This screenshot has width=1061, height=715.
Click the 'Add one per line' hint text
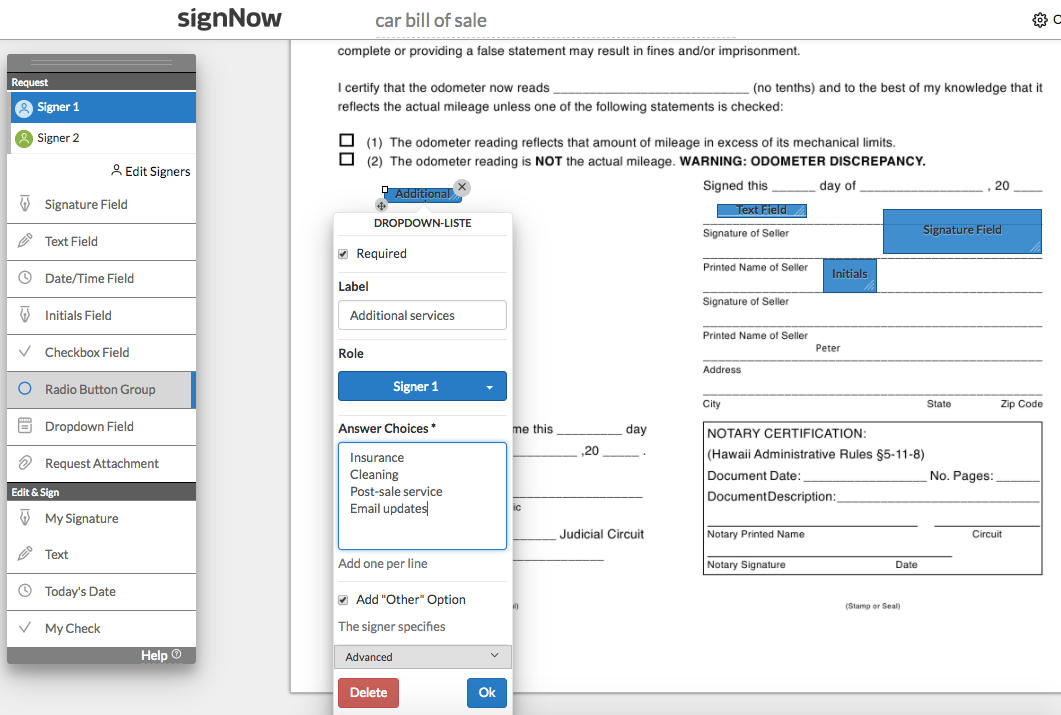point(382,563)
